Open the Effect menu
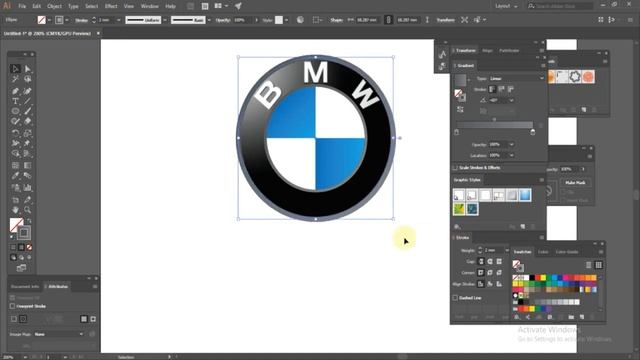Viewport: 640px width, 360px height. click(x=111, y=6)
